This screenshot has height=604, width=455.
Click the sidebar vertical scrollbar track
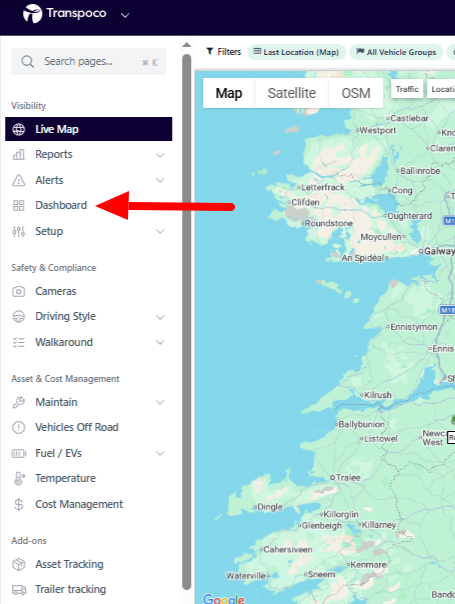coord(186,322)
